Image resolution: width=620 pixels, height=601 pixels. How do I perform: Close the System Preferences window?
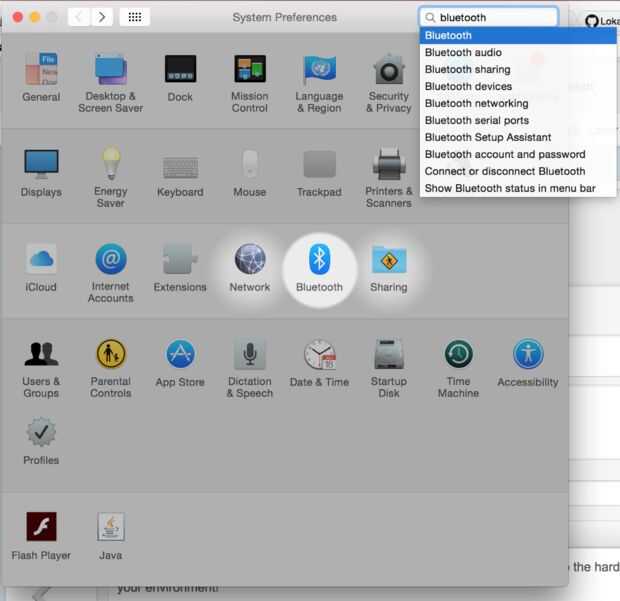pos(17,17)
